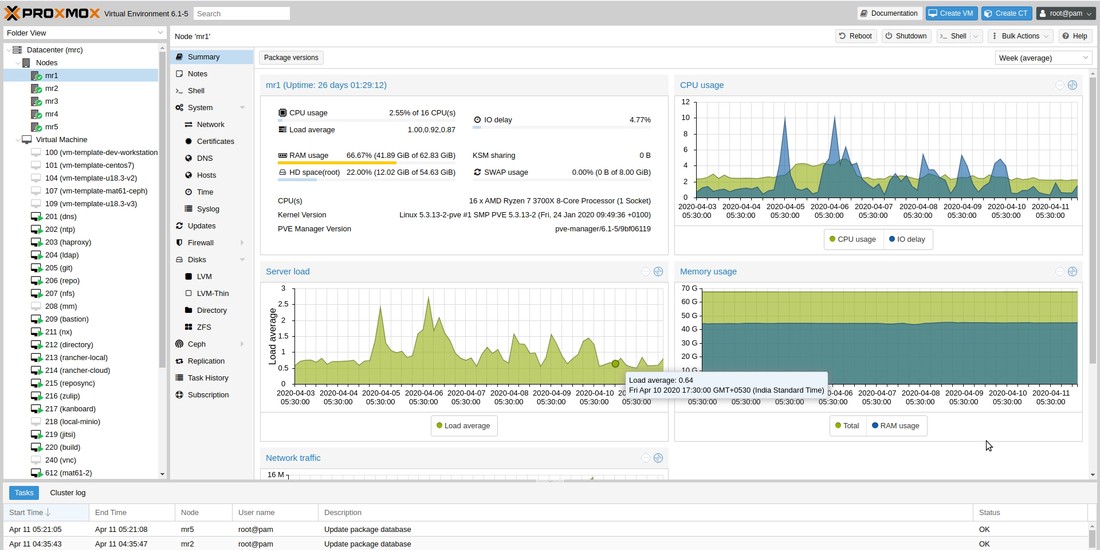
Task: Click the DNS globe icon
Action: (x=189, y=159)
